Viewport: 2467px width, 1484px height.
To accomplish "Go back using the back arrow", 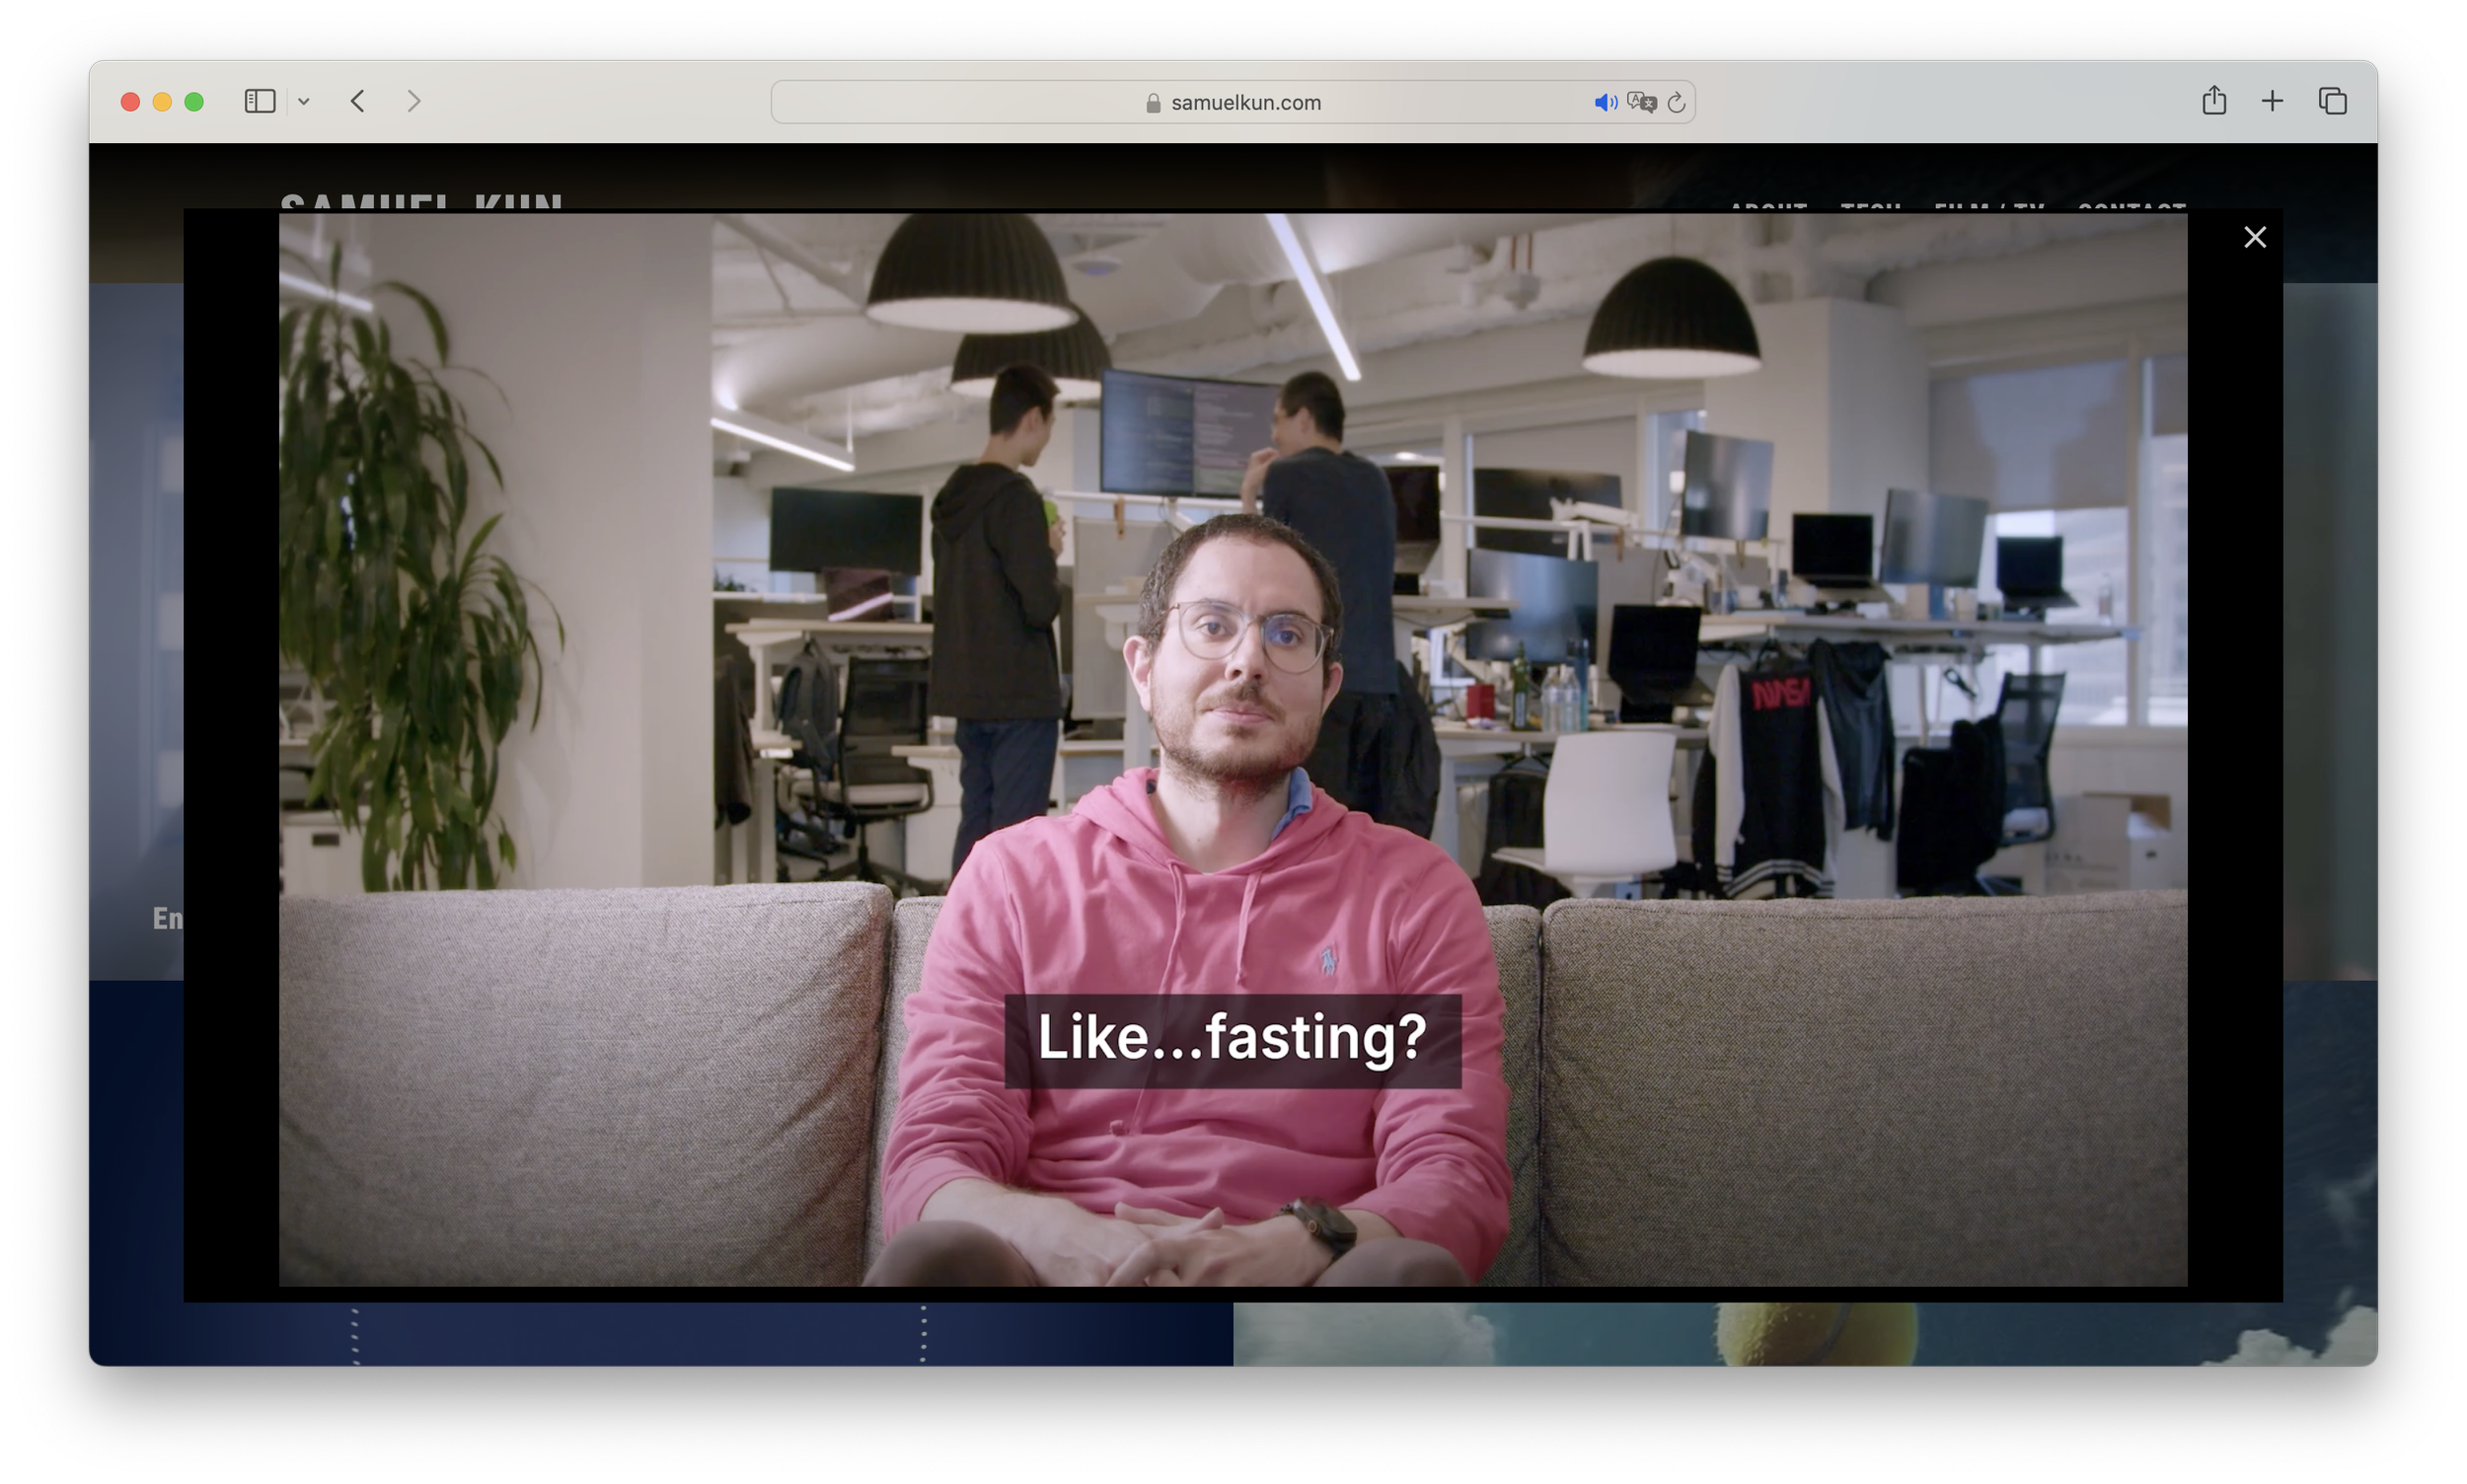I will point(357,101).
